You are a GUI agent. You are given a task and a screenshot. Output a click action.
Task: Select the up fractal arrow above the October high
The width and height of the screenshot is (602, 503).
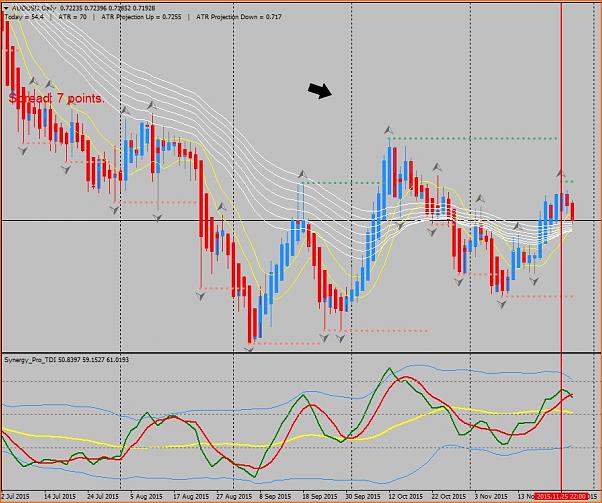tap(389, 130)
